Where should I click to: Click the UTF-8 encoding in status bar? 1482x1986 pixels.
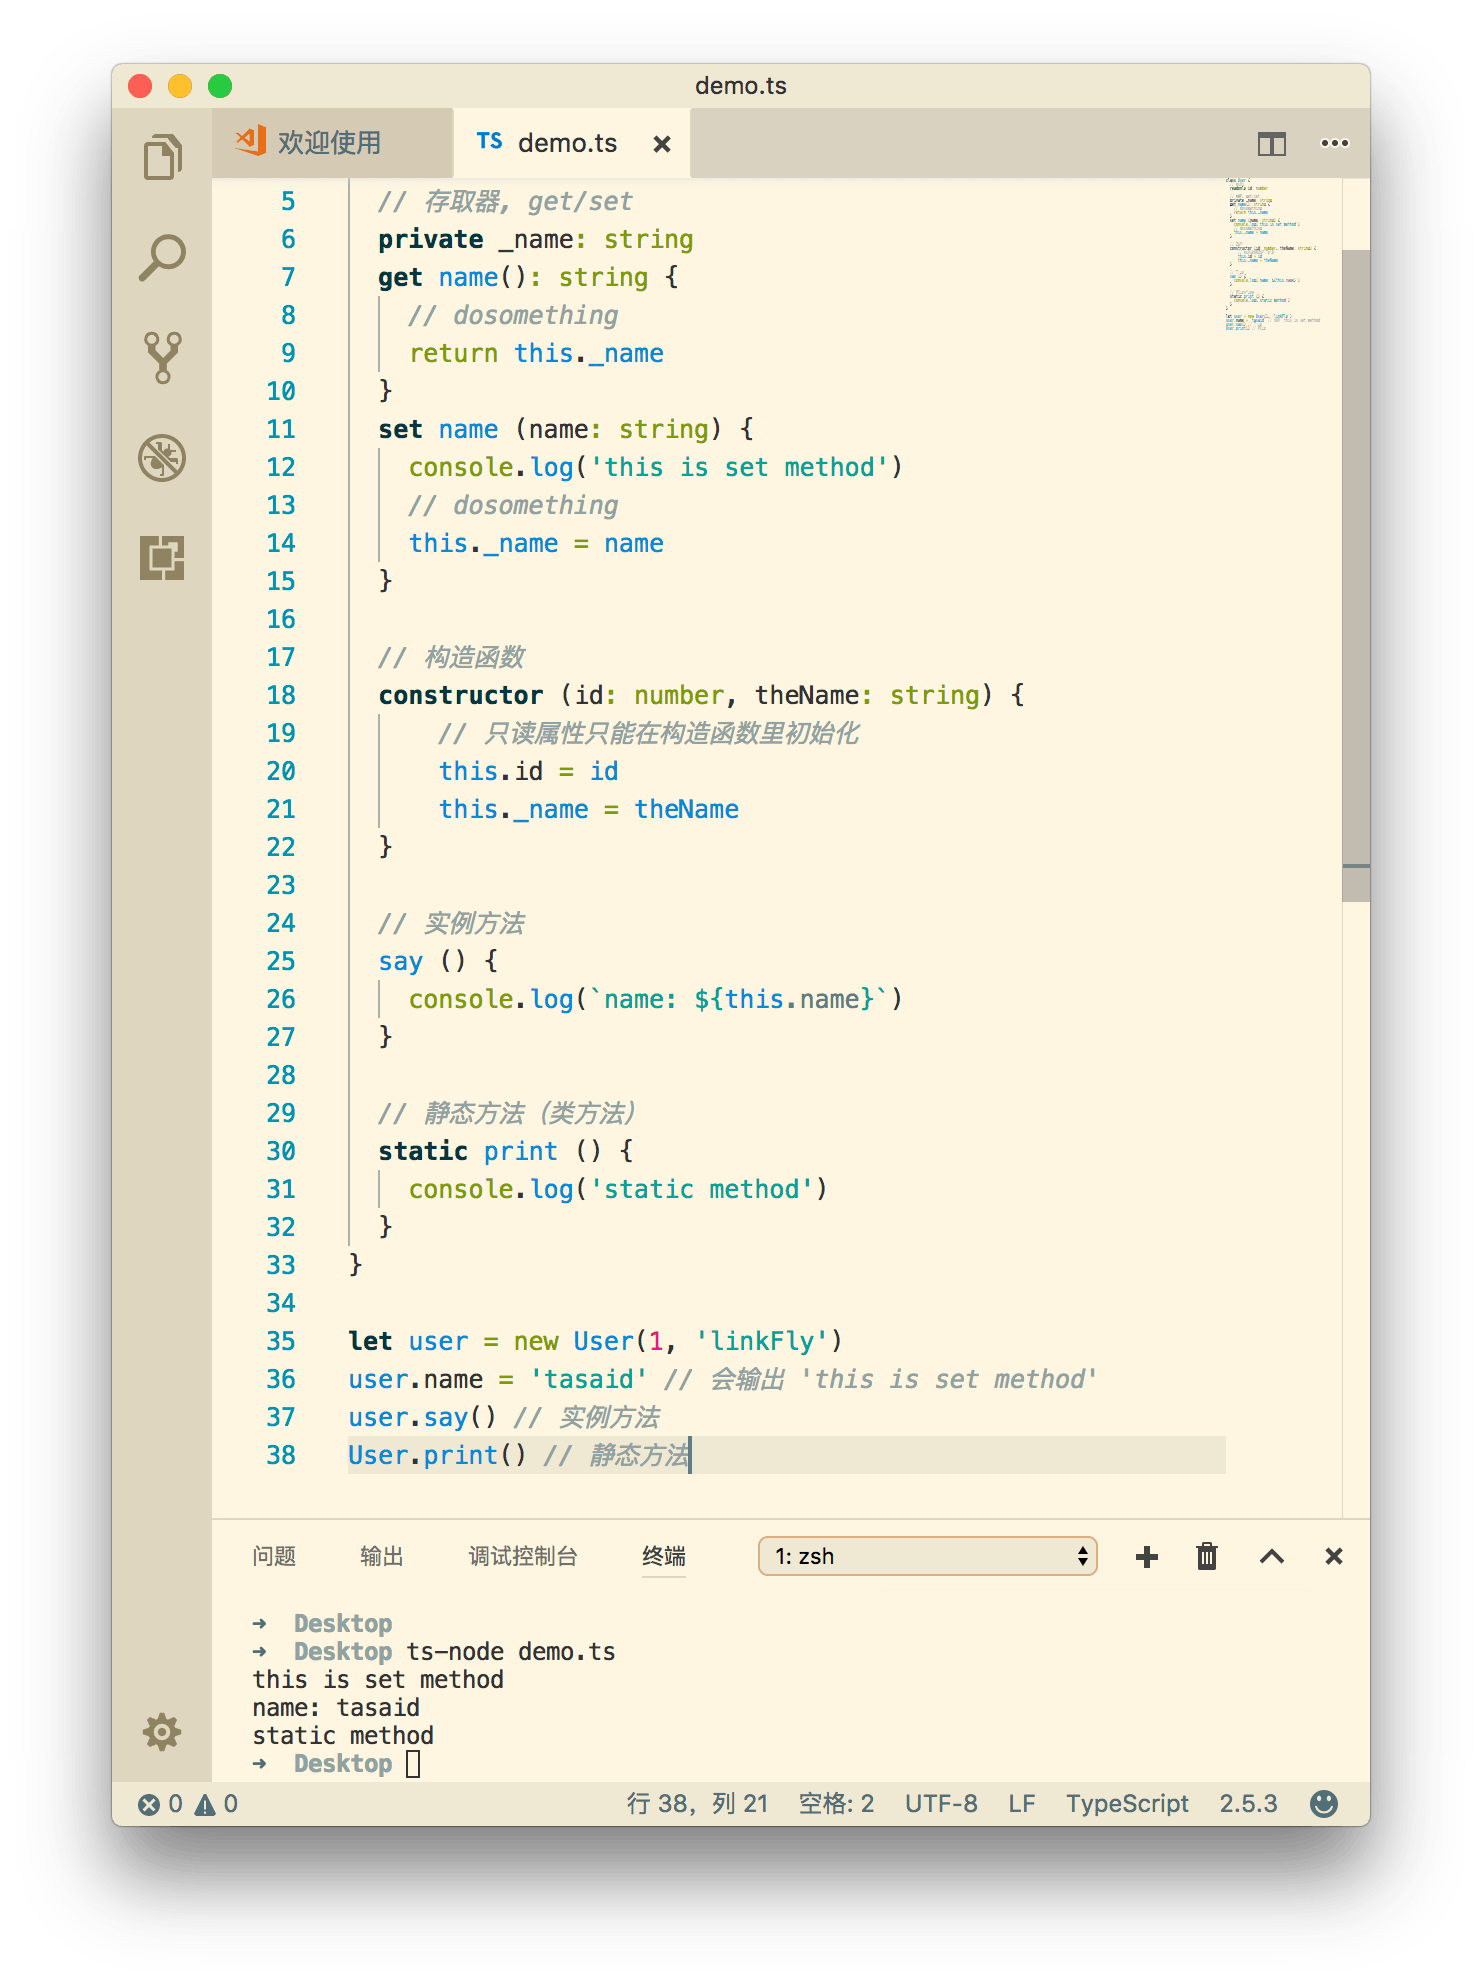click(941, 1804)
